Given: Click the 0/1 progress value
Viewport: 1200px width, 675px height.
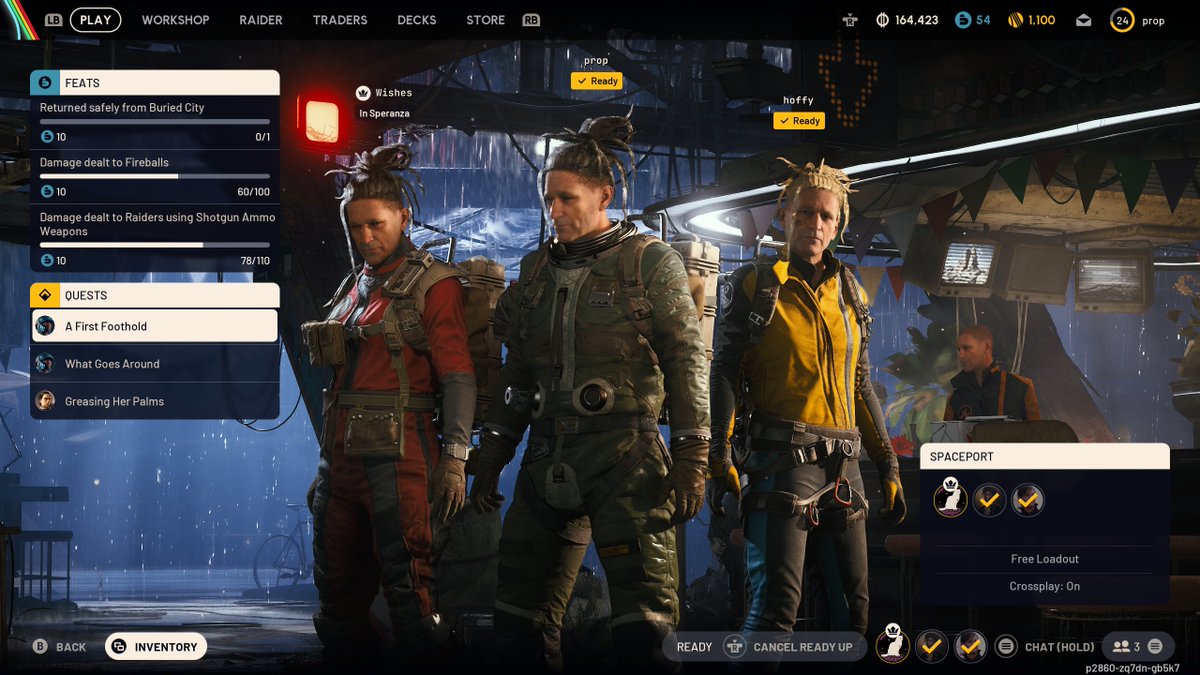Looking at the screenshot, I should (262, 137).
